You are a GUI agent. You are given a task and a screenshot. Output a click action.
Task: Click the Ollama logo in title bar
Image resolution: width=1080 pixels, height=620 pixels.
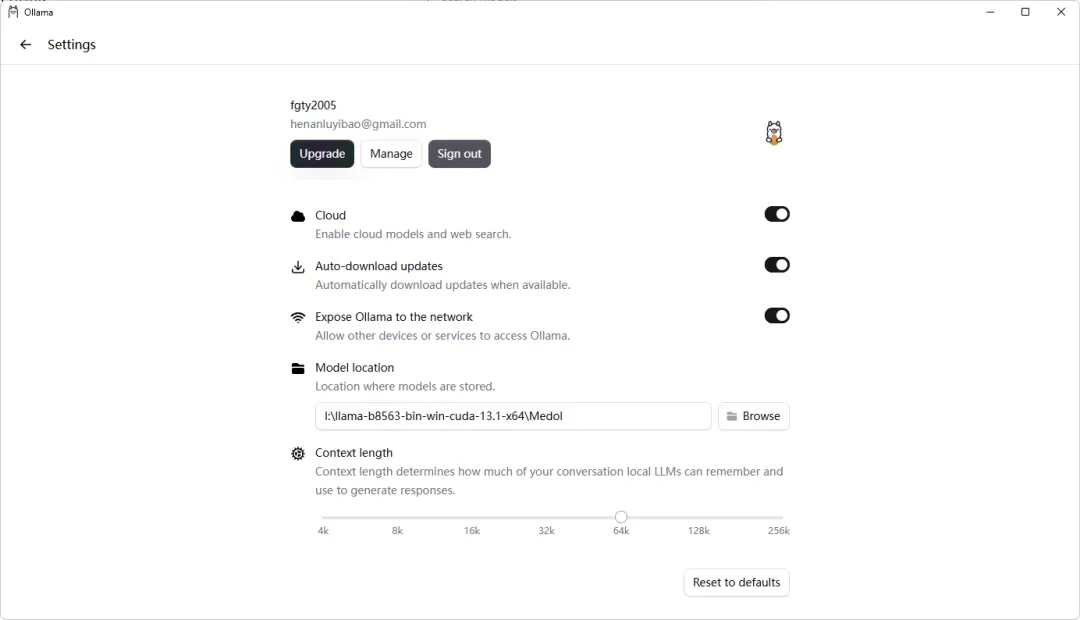[13, 12]
